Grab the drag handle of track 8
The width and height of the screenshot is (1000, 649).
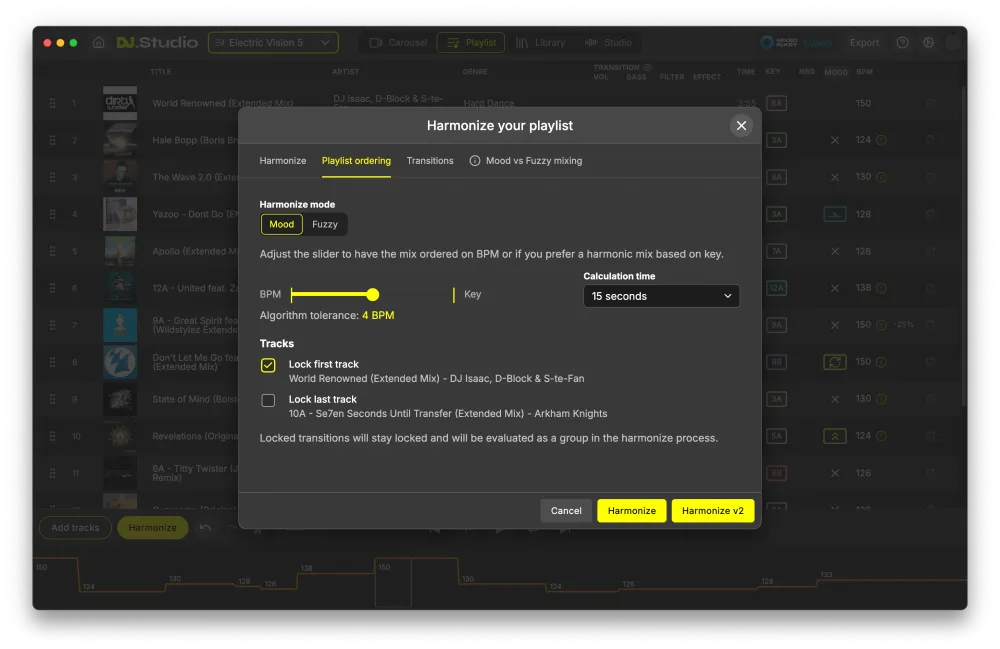point(52,362)
